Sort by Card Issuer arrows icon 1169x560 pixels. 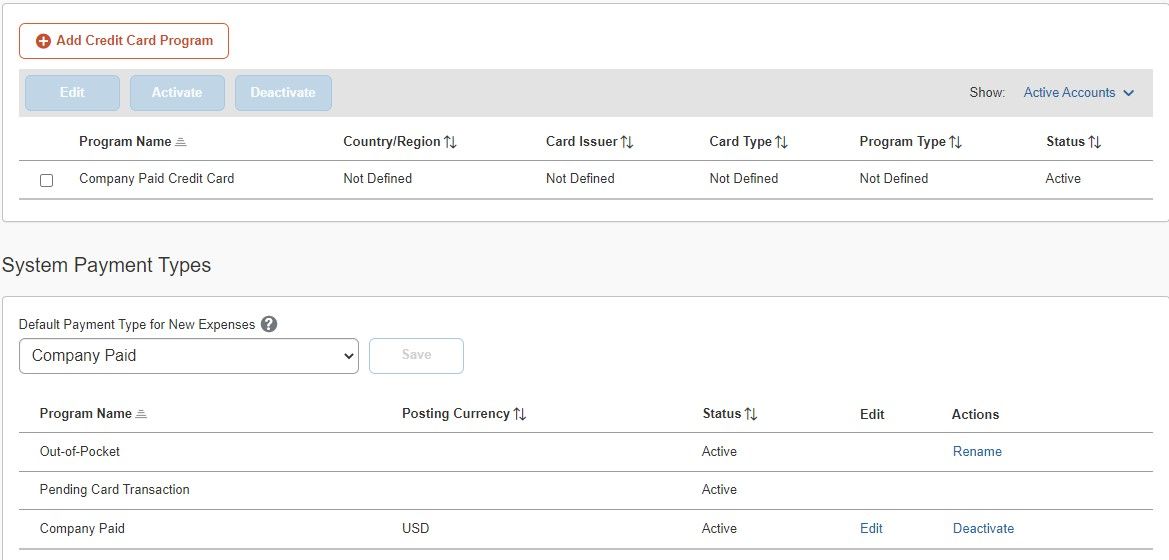[x=627, y=142]
